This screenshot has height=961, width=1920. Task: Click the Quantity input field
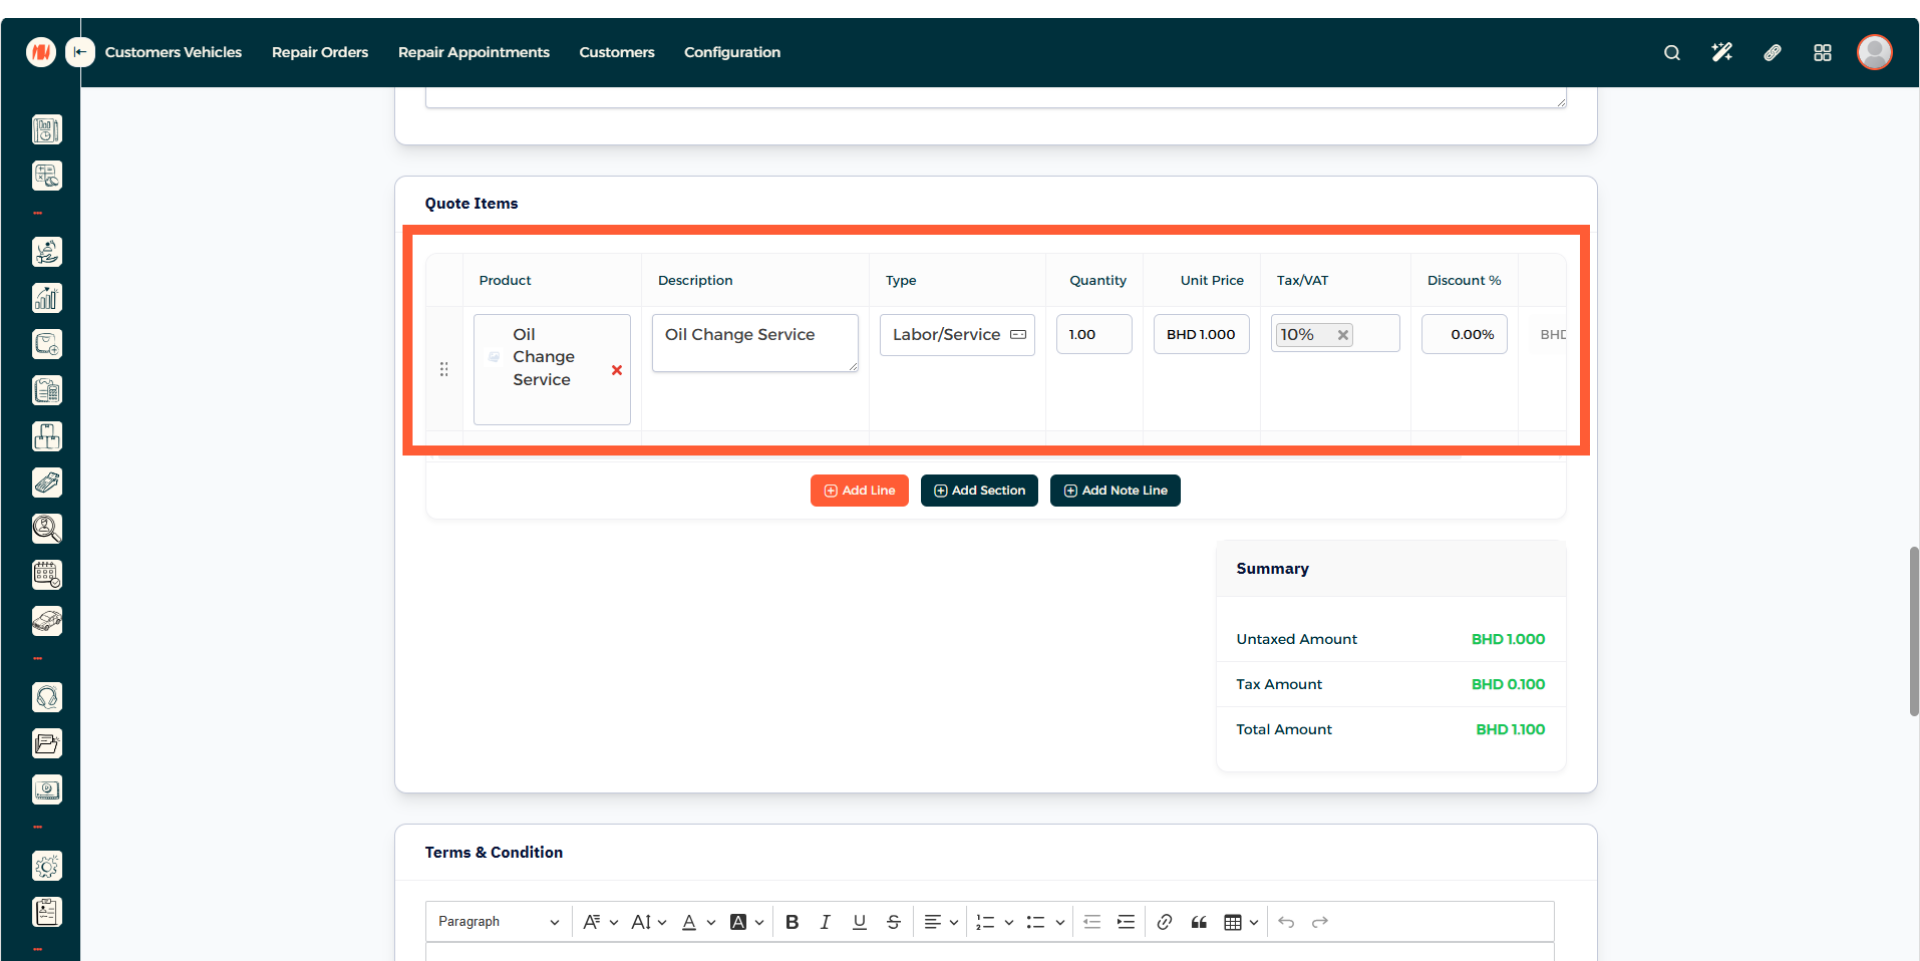[x=1093, y=335]
